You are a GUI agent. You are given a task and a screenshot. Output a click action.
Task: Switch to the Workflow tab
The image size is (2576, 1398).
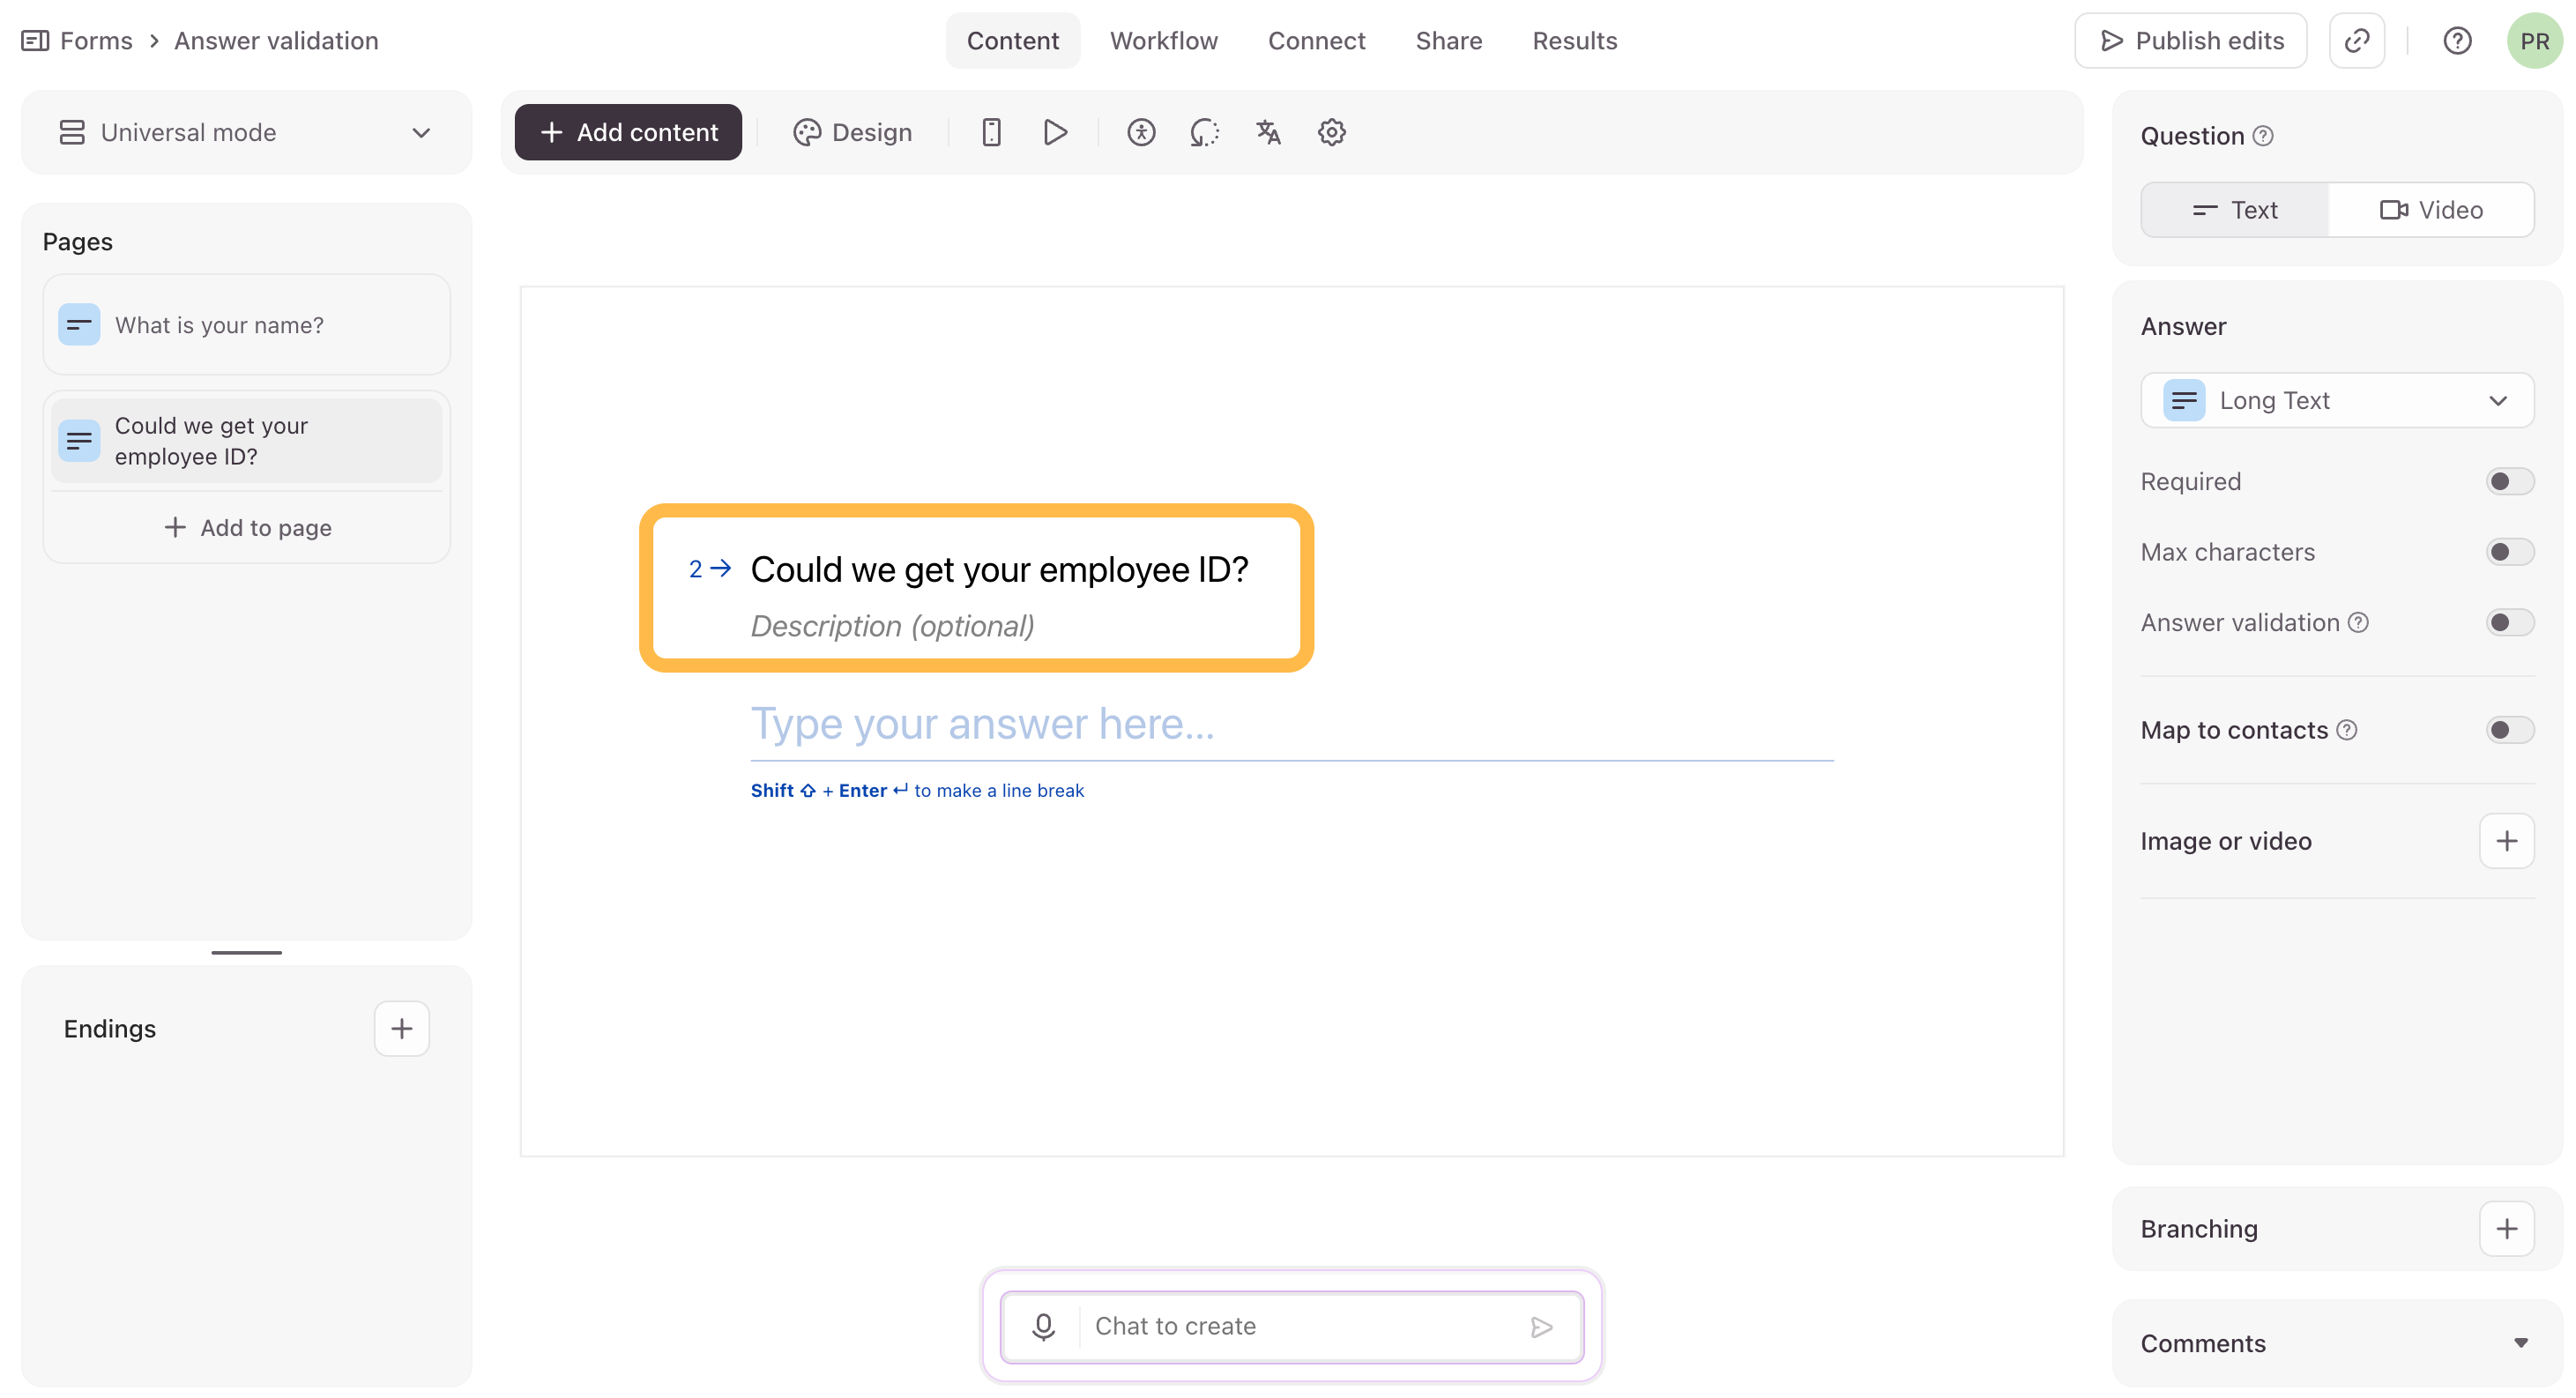(1163, 41)
